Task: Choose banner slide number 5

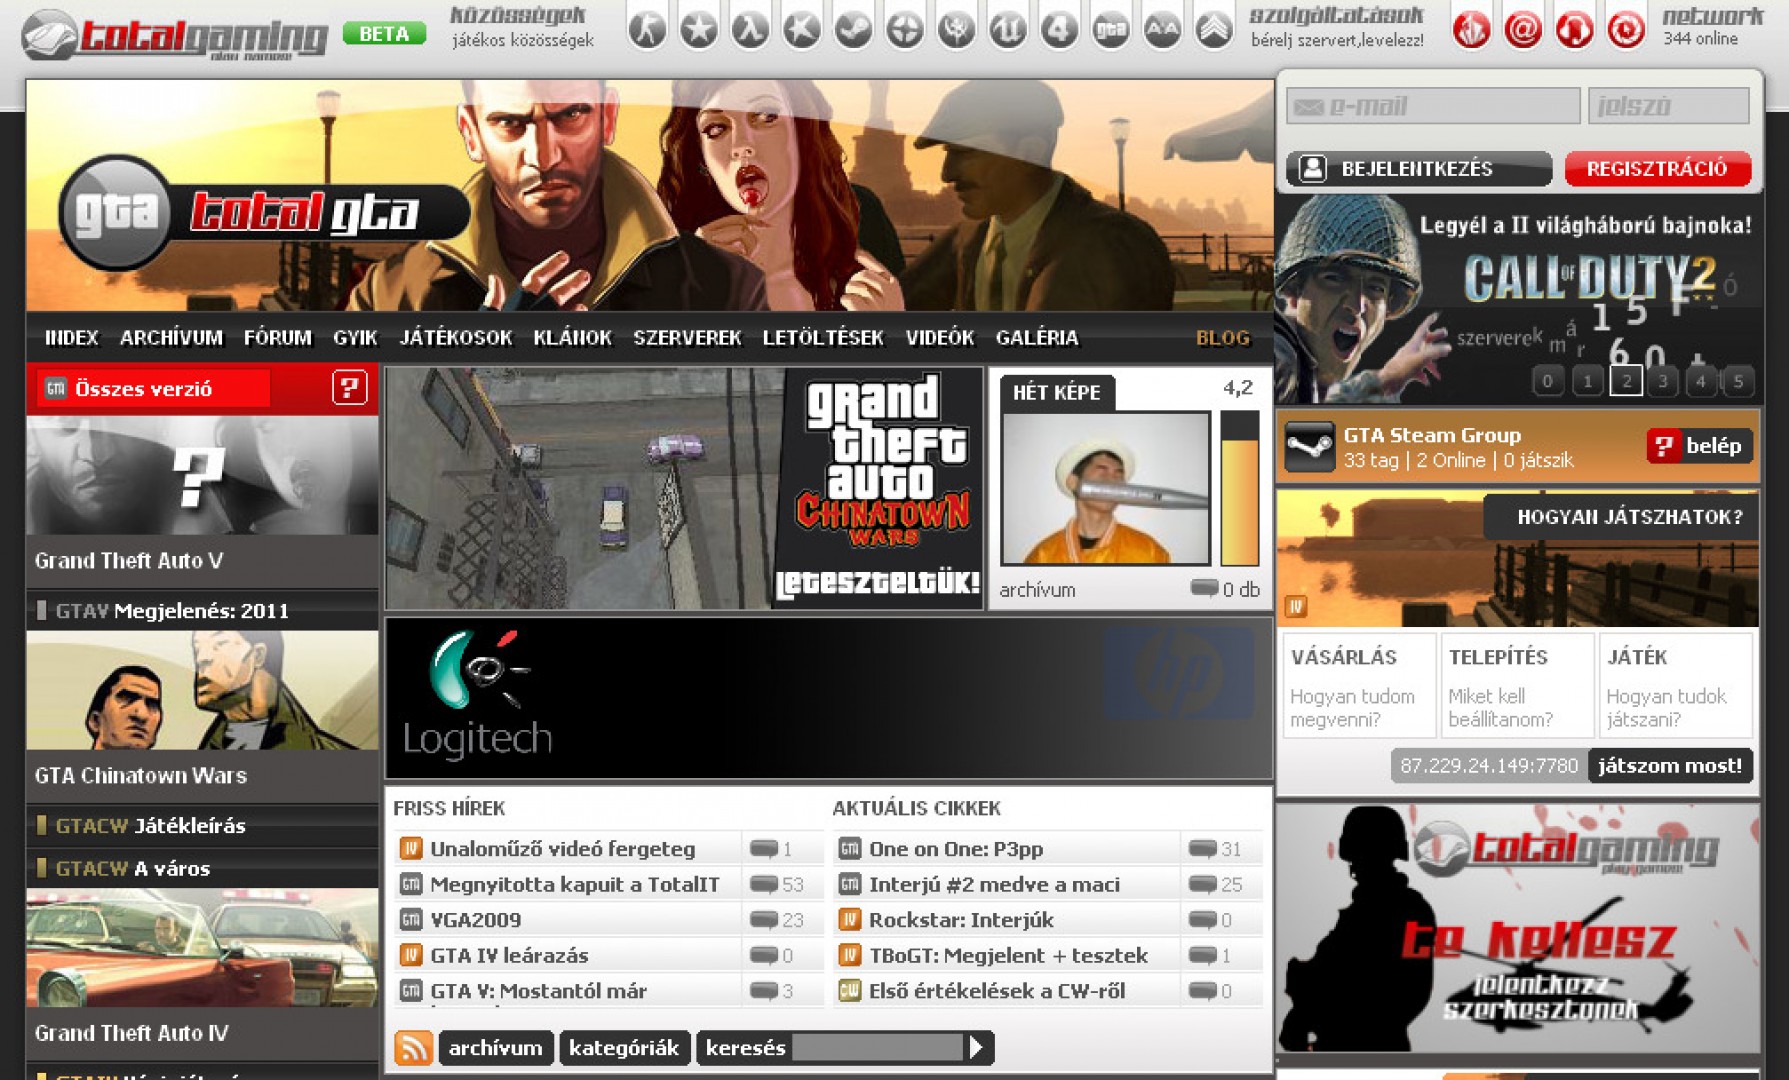Action: click(x=1738, y=381)
